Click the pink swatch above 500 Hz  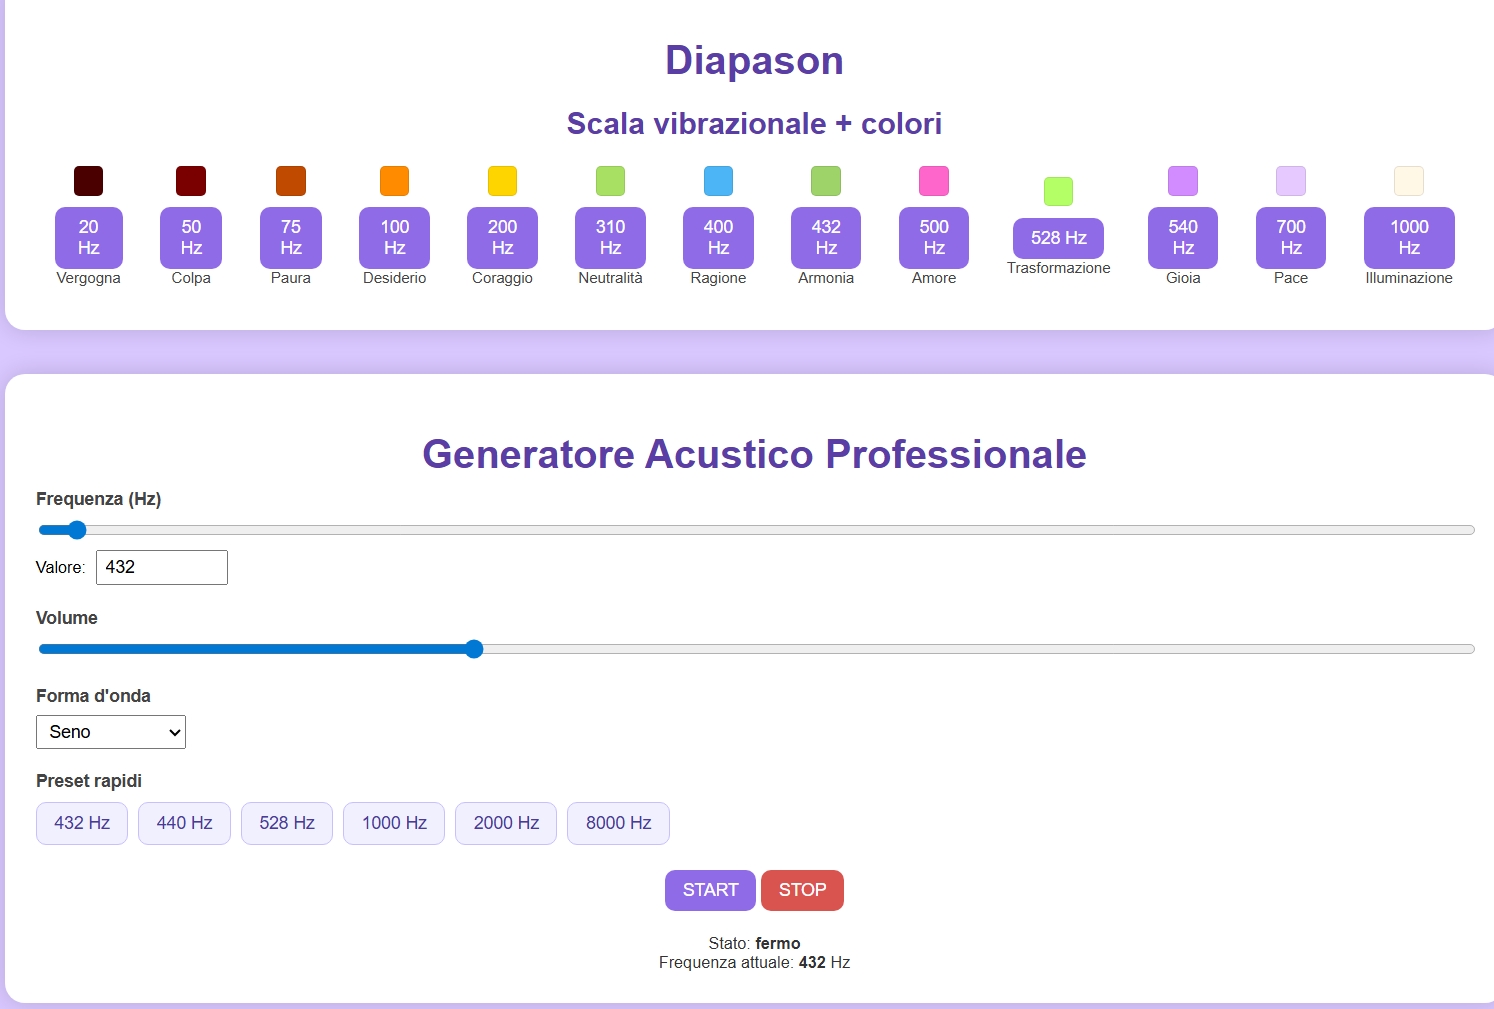(933, 181)
